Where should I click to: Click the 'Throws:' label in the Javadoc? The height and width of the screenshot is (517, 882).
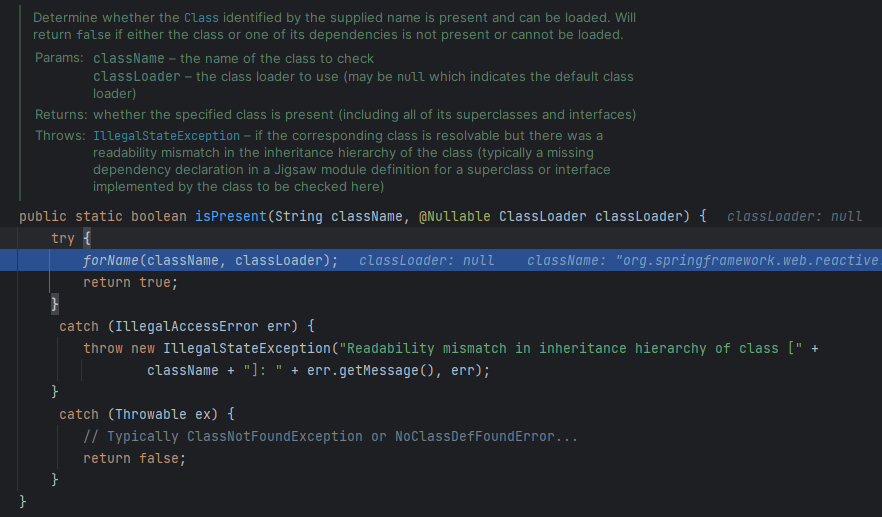click(x=60, y=136)
